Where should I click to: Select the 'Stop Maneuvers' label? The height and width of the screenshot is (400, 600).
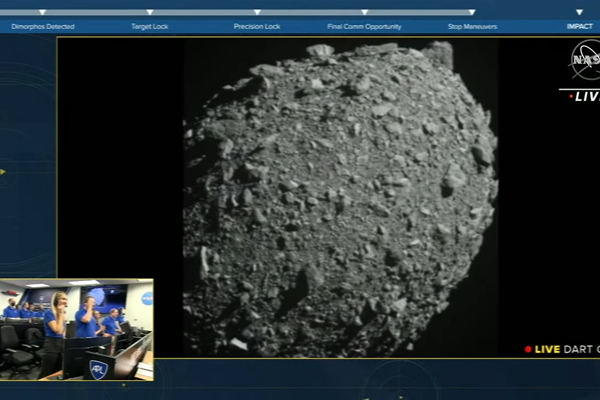pyautogui.click(x=473, y=26)
